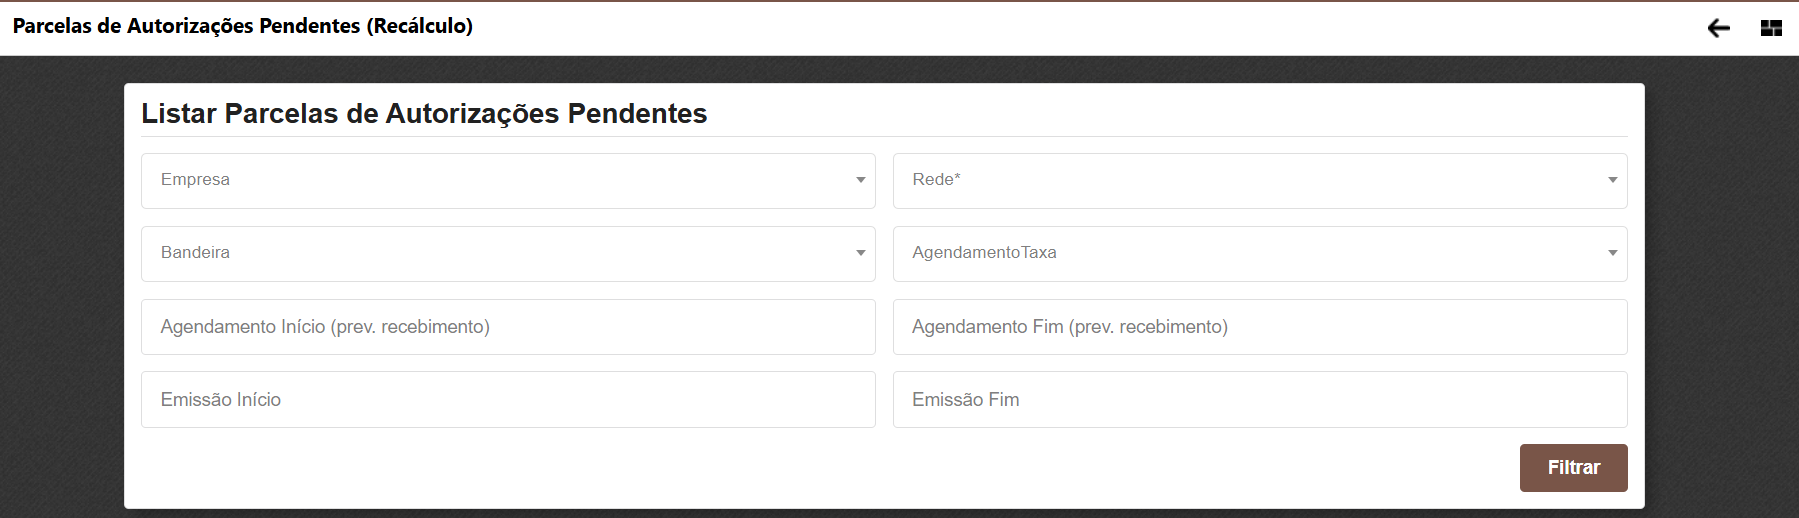Click the caret arrow in Empresa field
Screen dimensions: 1799x518
860,180
